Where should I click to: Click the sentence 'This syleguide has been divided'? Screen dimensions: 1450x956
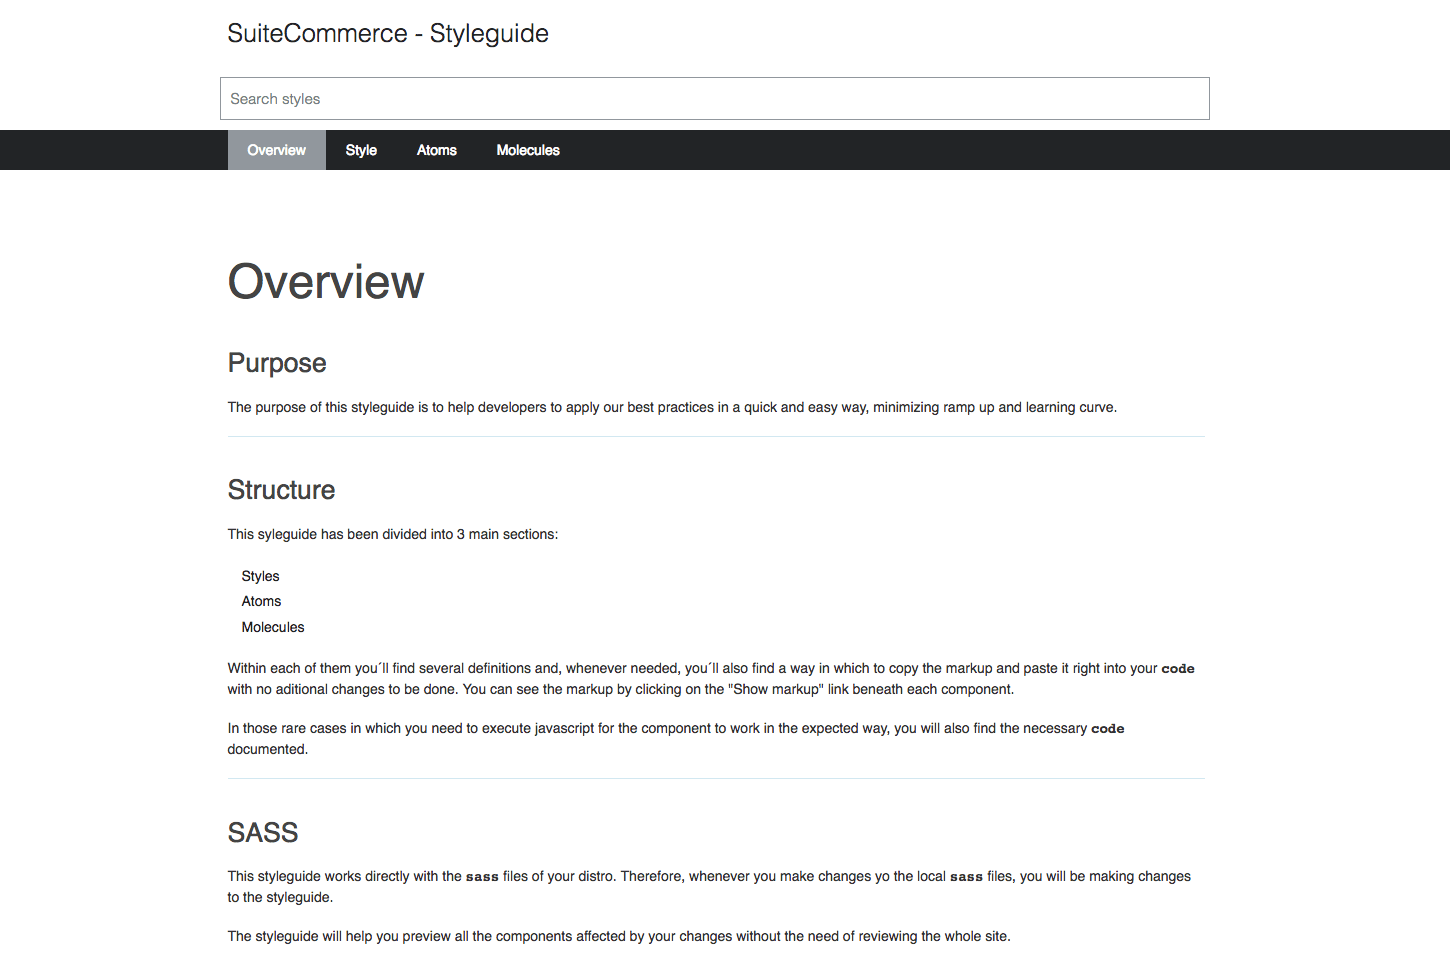click(x=393, y=534)
